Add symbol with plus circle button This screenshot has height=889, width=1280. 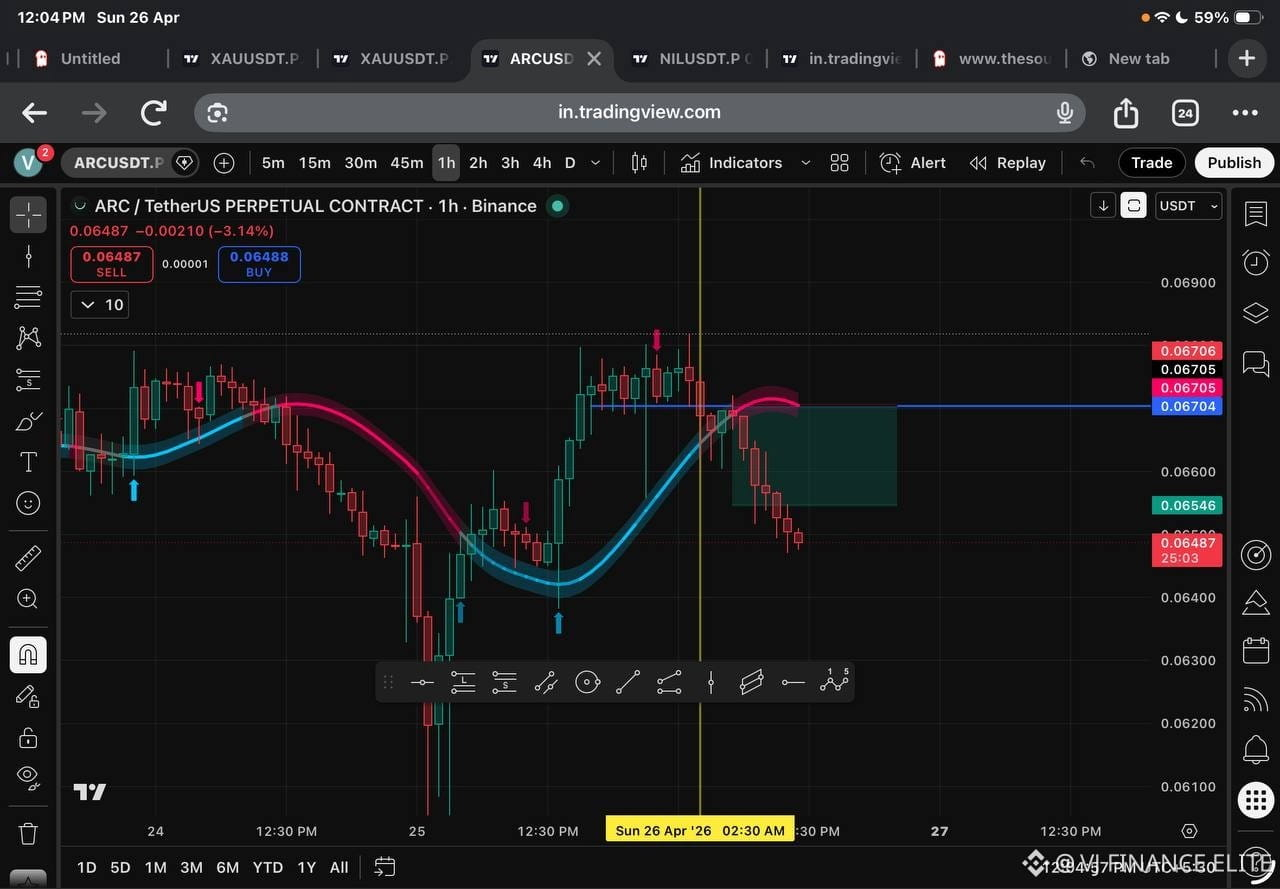coord(224,163)
